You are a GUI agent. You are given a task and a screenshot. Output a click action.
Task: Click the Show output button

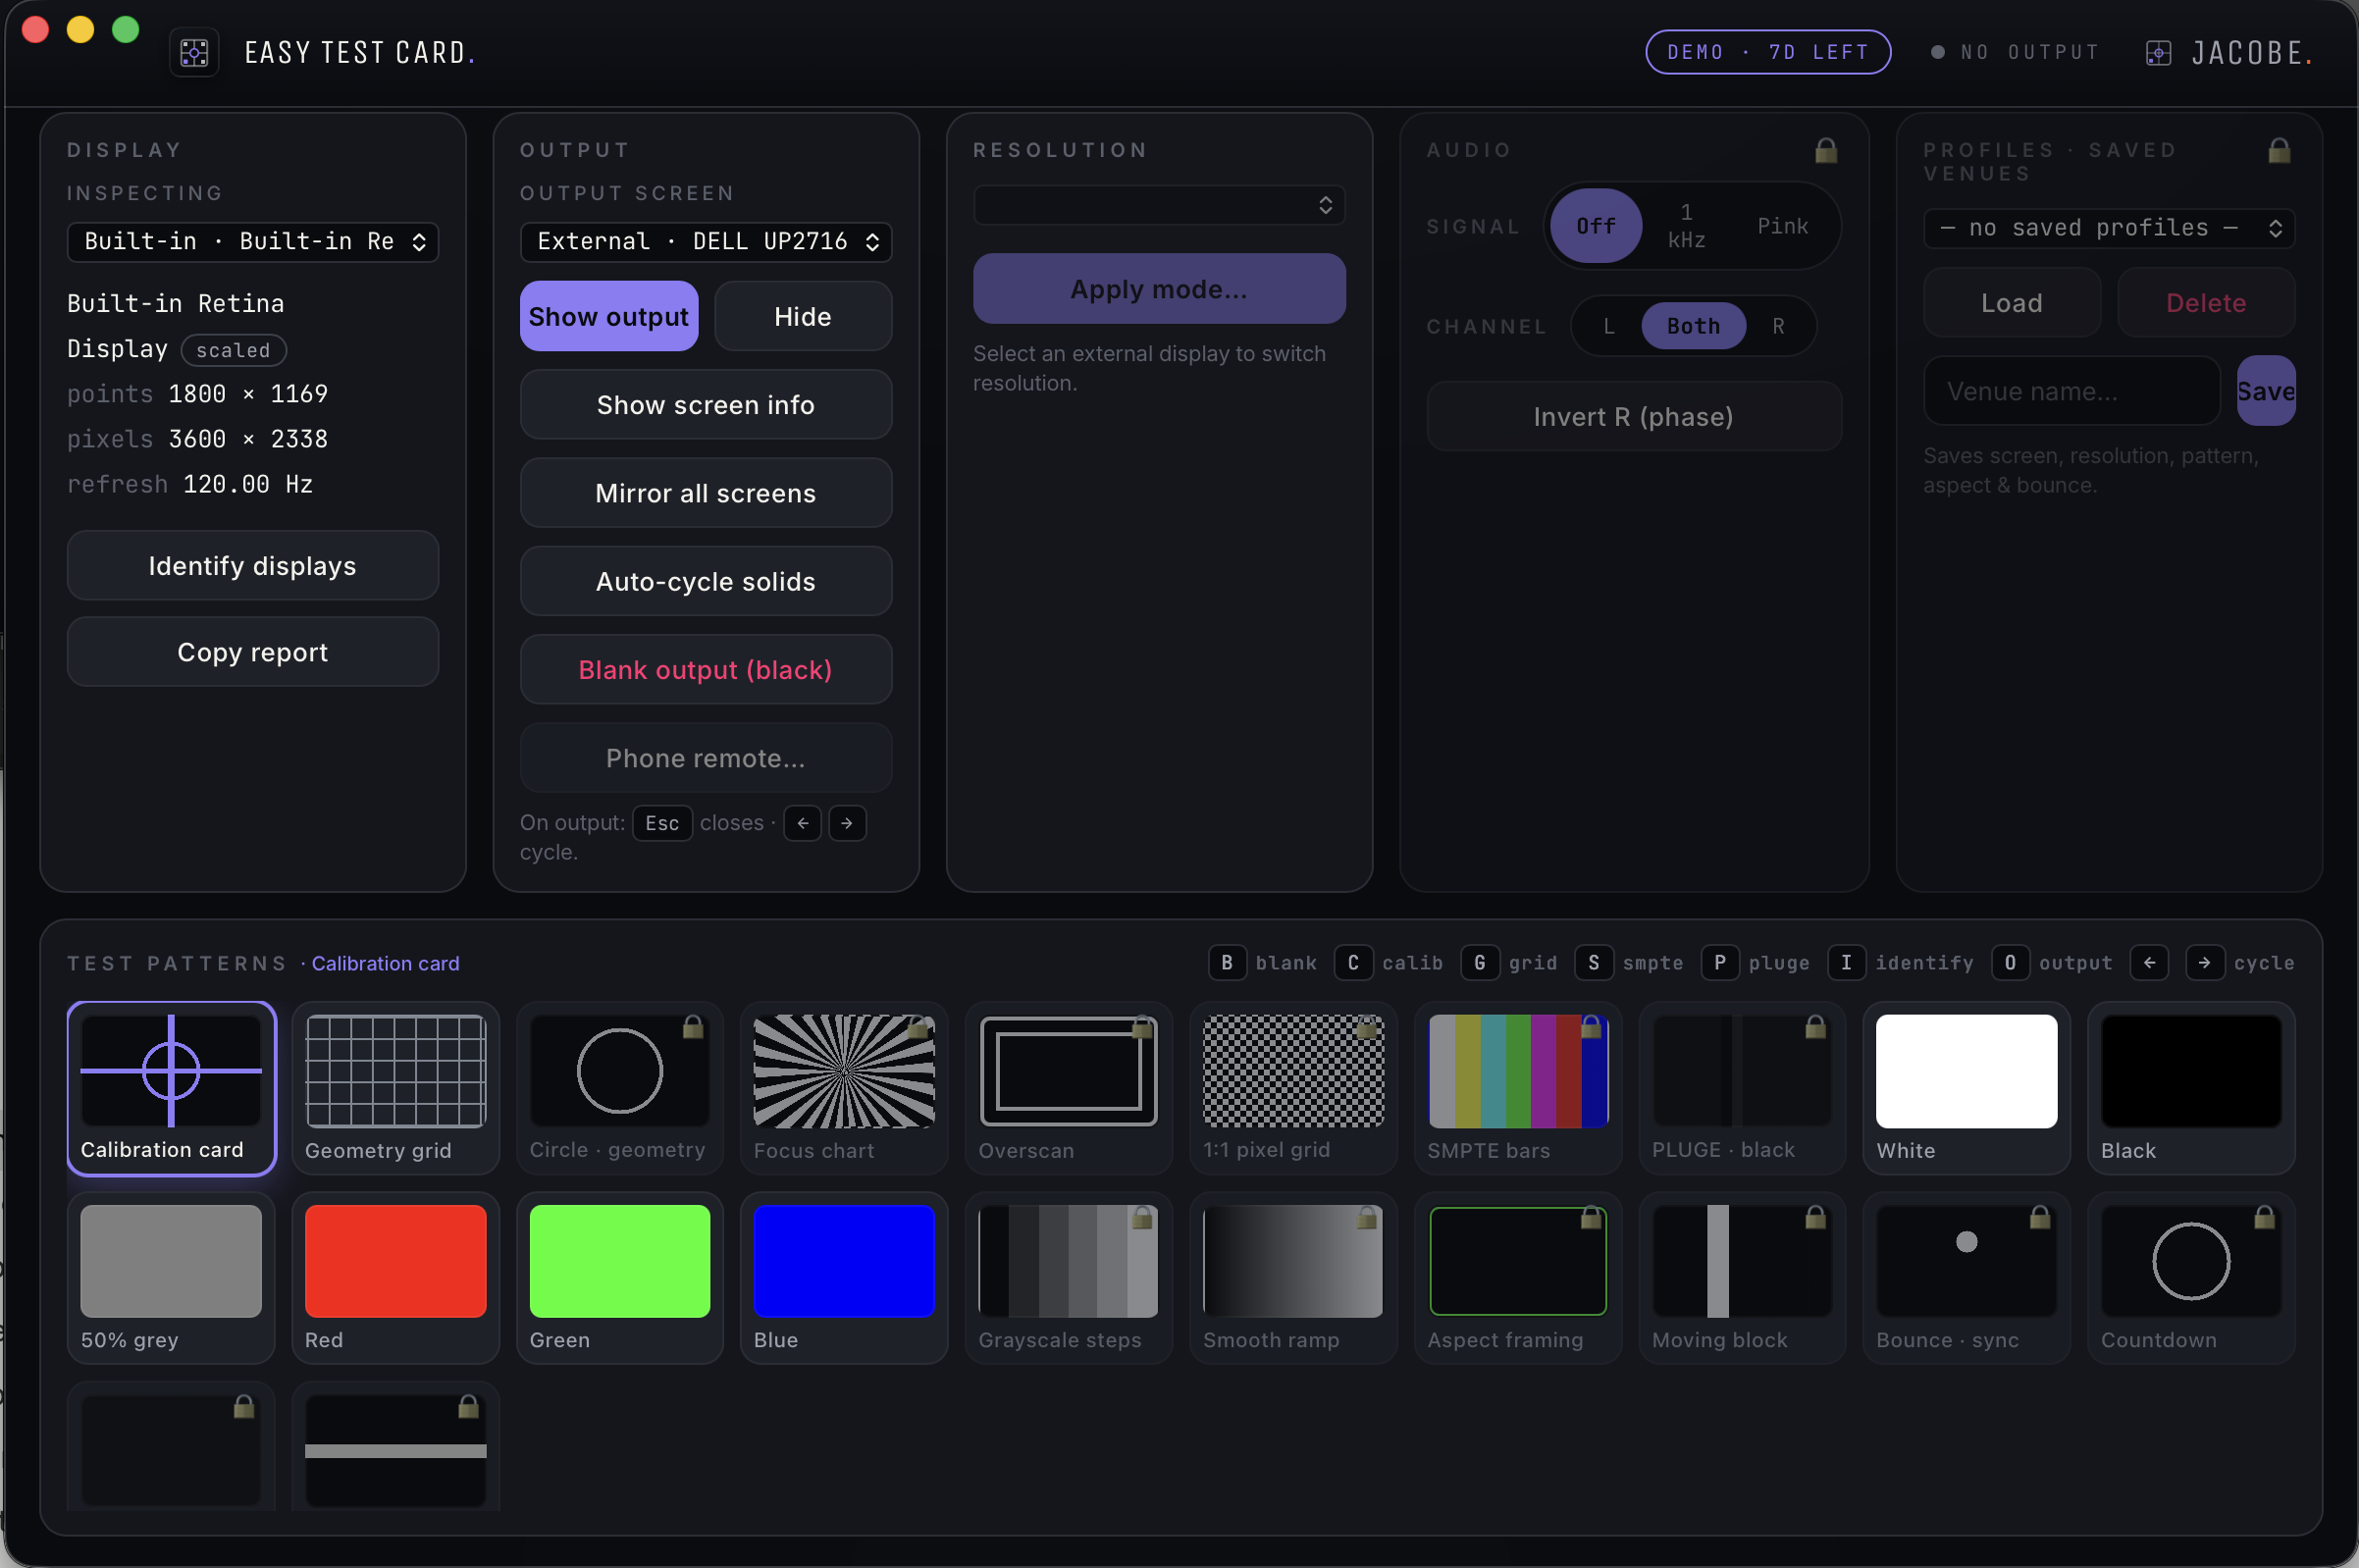[608, 316]
